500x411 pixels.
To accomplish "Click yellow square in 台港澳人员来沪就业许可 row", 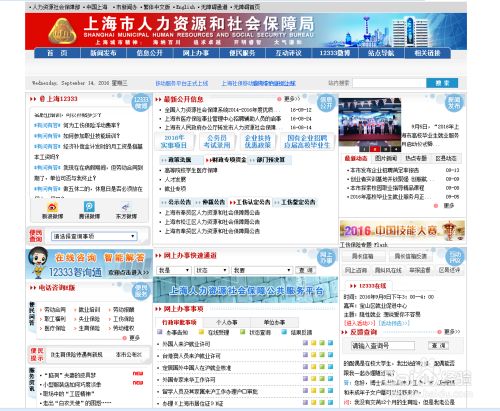I will (x=313, y=355).
